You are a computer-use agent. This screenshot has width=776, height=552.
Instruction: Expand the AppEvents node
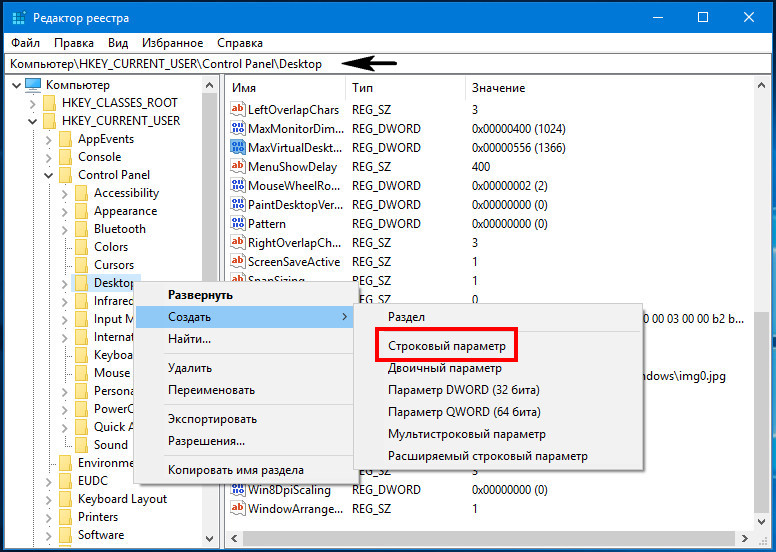click(48, 140)
